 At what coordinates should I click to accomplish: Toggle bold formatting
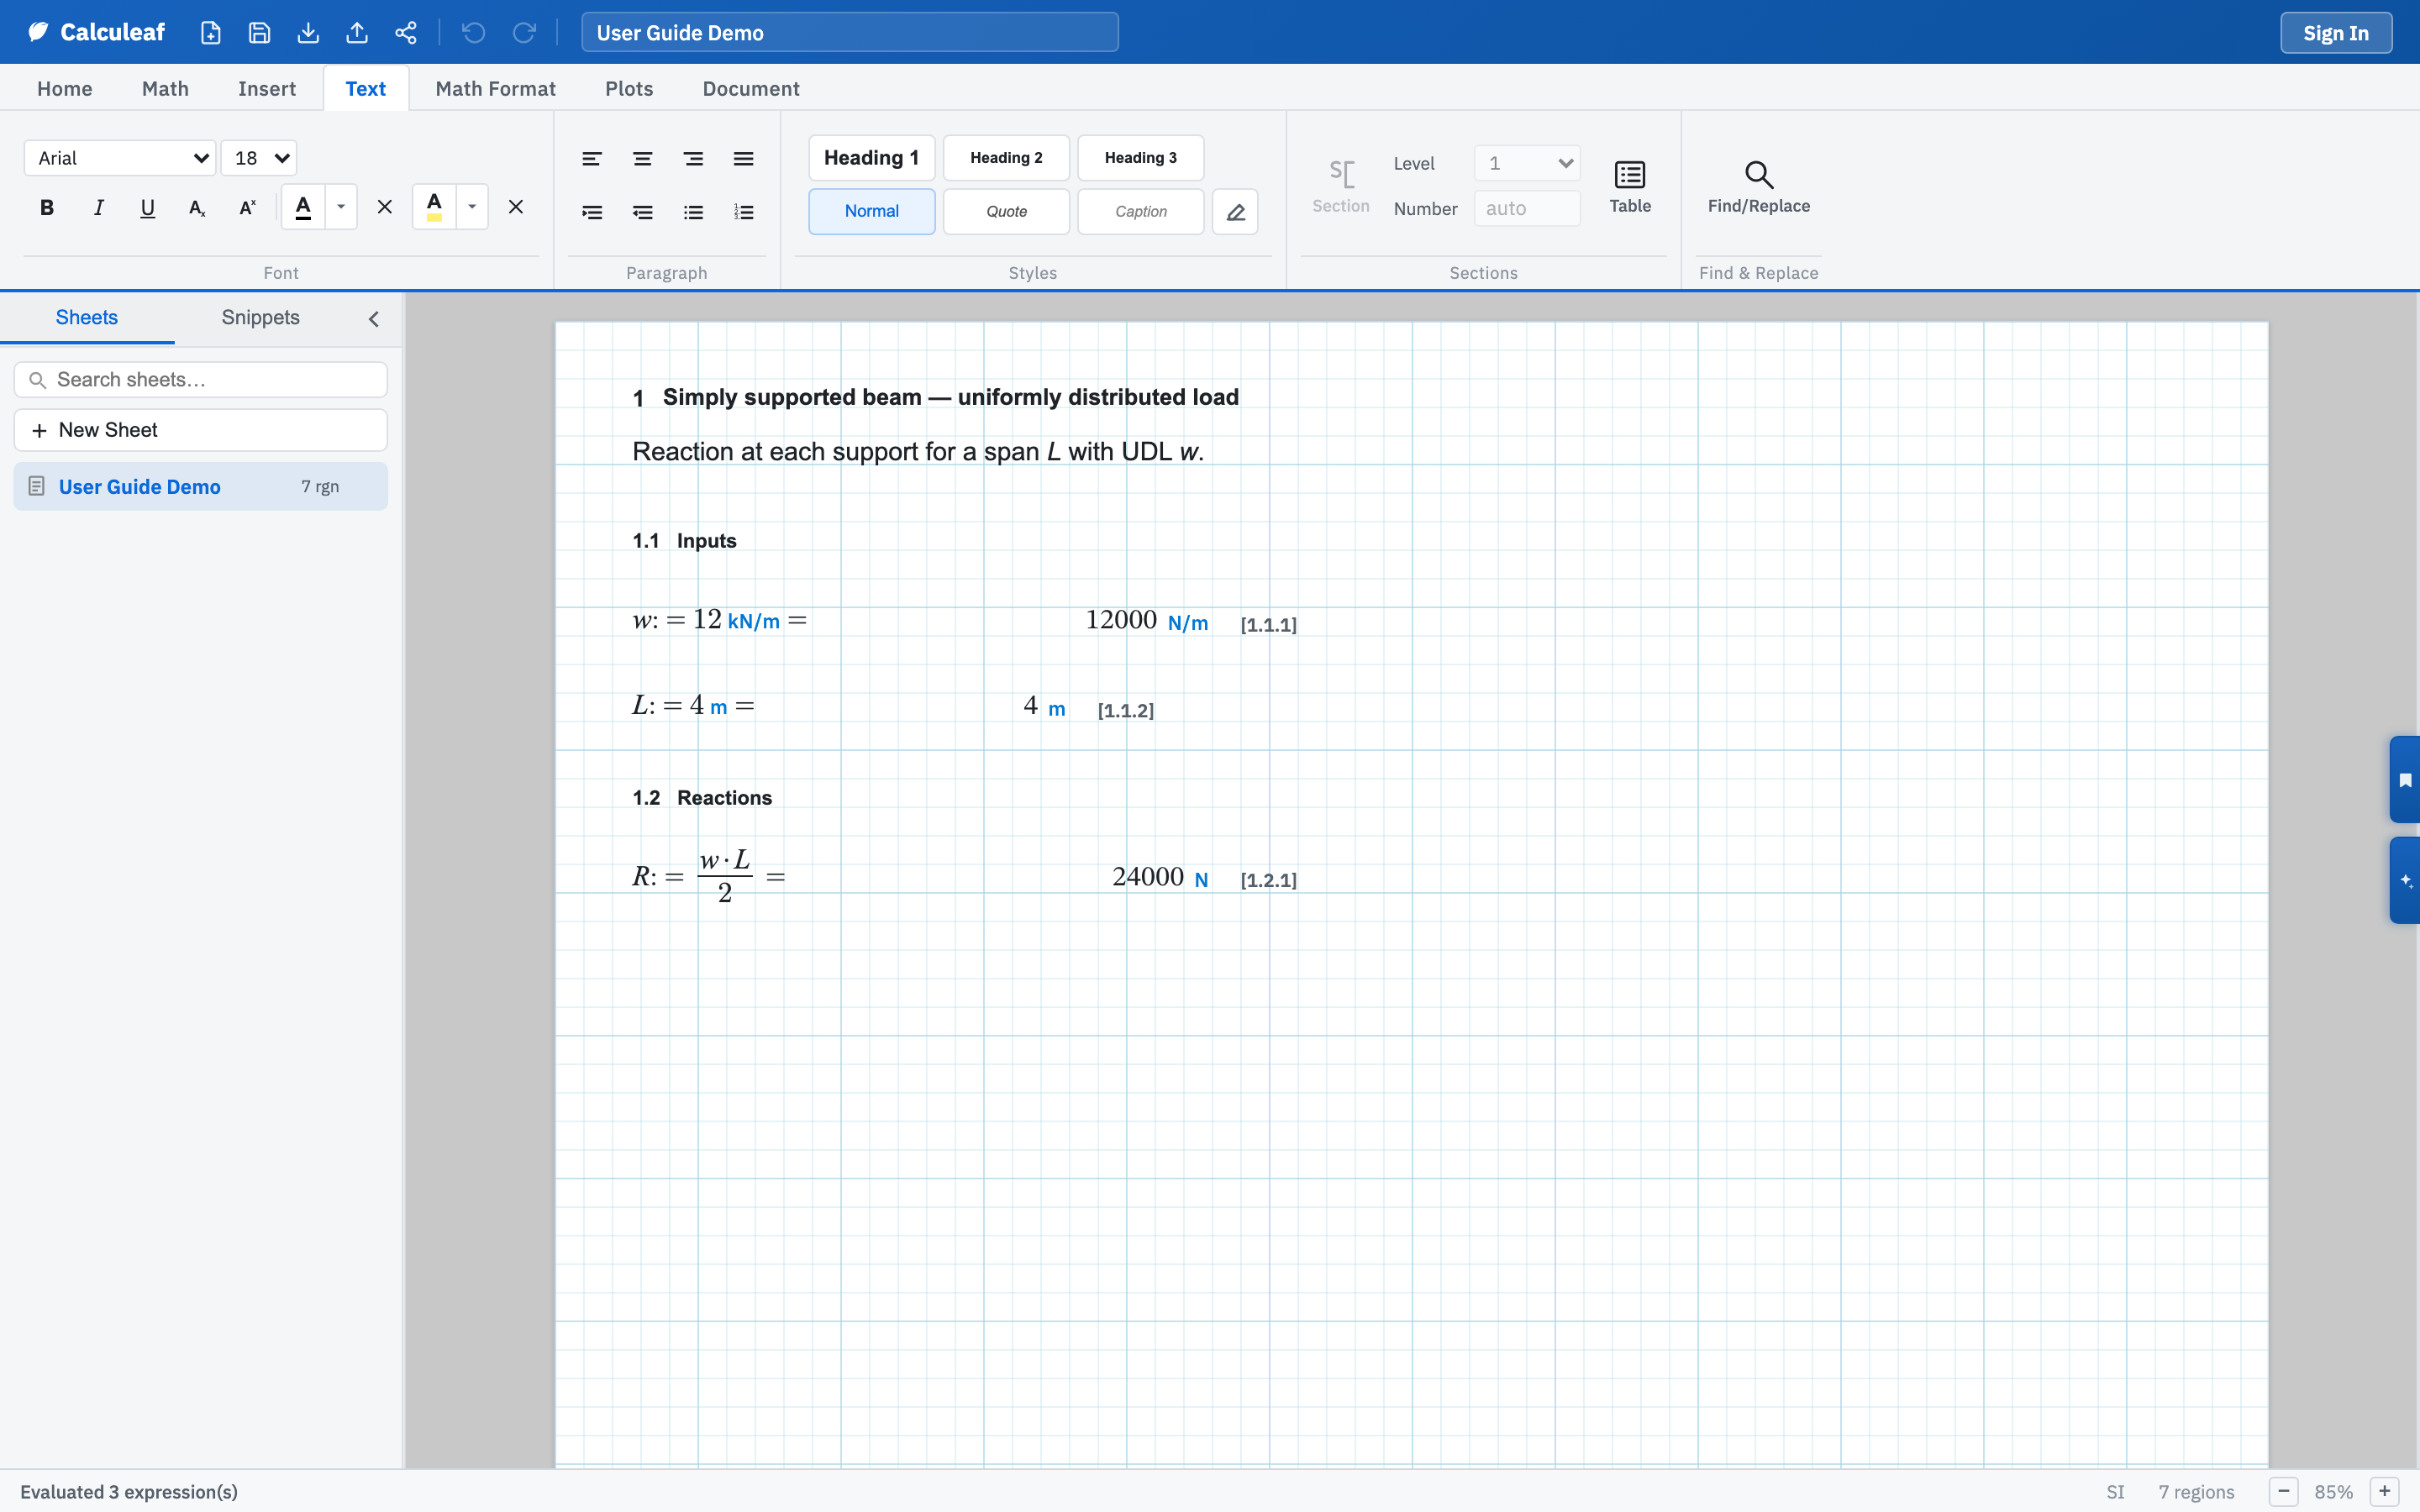pos(47,207)
